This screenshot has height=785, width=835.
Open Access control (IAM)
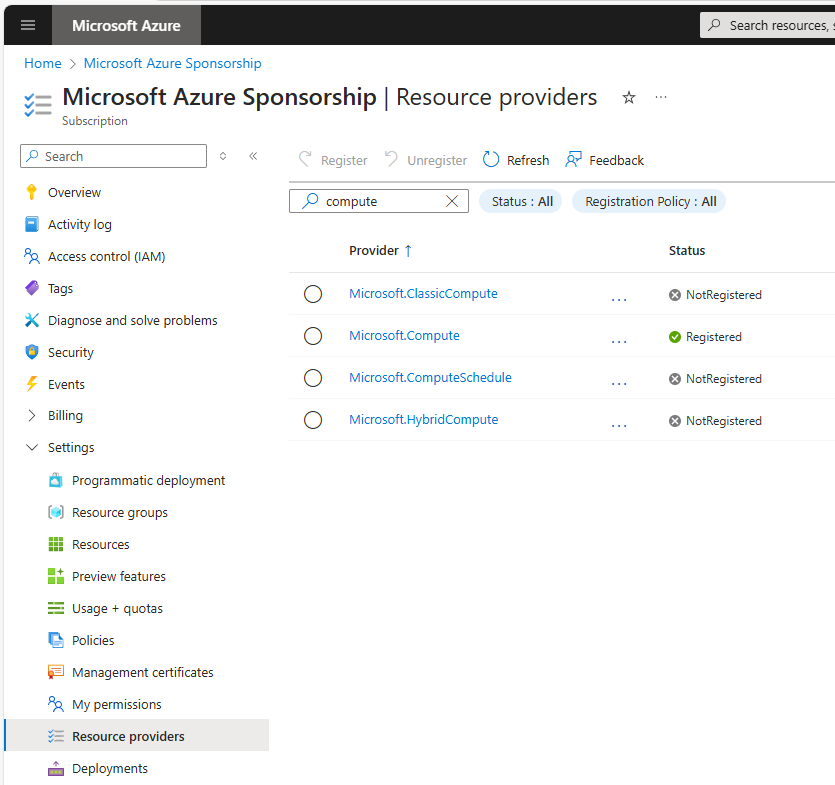tap(107, 256)
